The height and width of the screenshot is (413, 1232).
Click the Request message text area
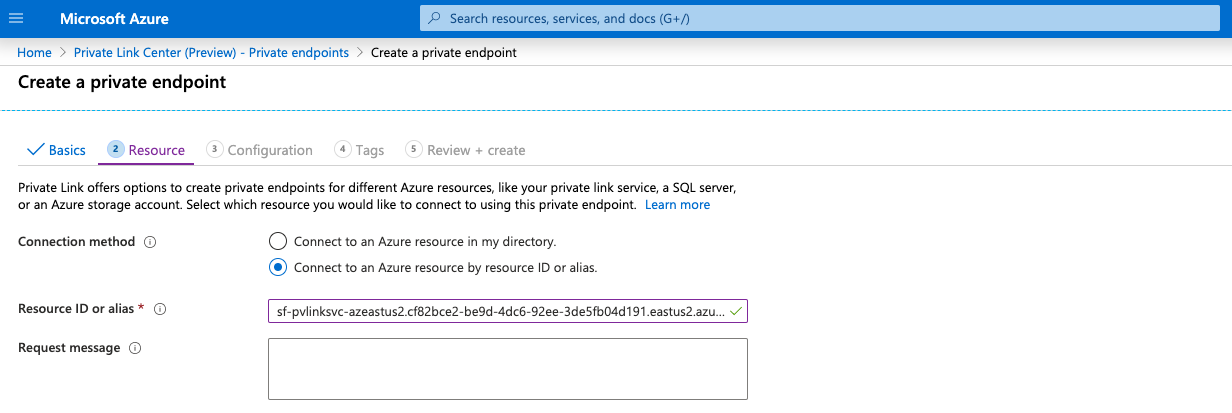click(508, 369)
